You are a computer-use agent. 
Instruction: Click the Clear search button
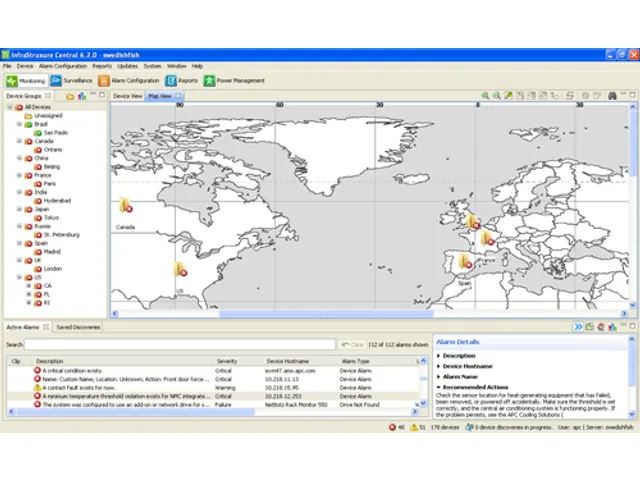[x=352, y=344]
